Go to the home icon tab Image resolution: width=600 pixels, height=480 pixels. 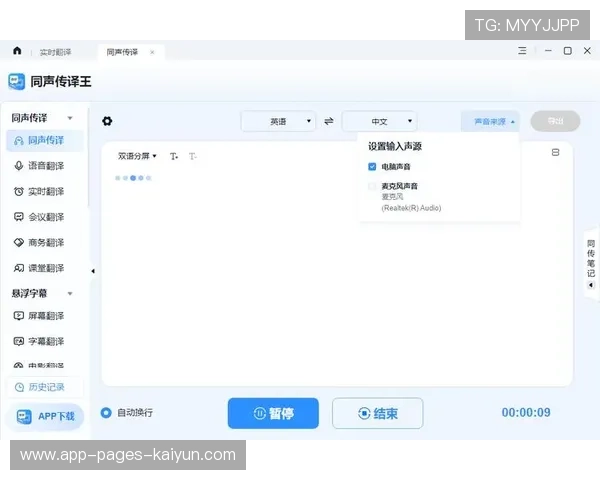tap(17, 51)
